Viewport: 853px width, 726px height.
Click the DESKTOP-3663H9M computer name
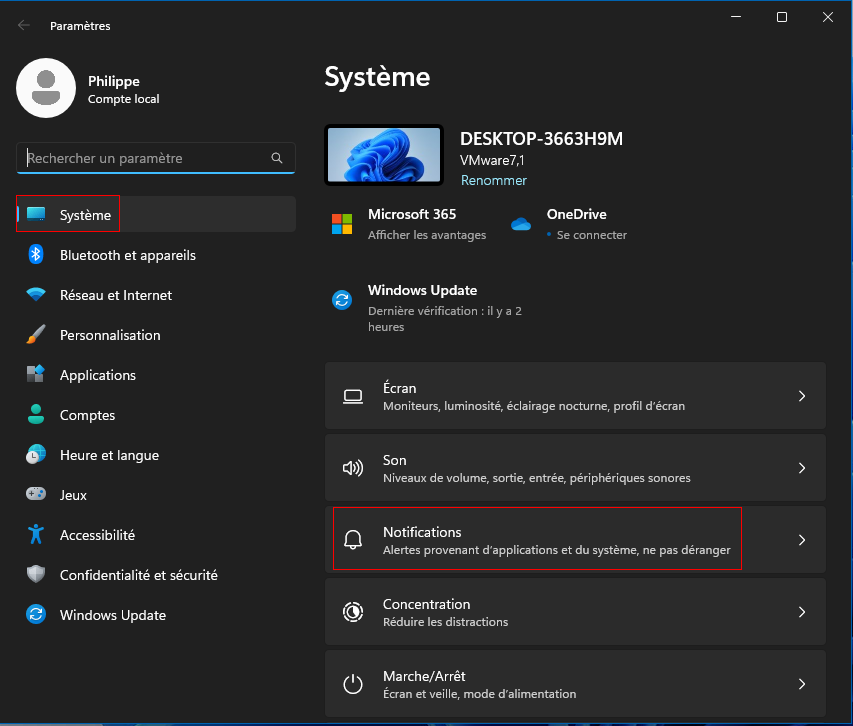coord(541,139)
